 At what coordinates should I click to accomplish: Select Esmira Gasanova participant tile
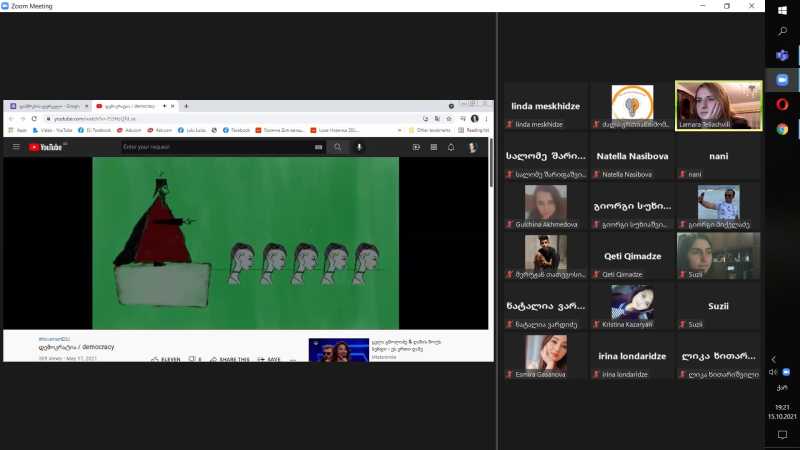545,356
